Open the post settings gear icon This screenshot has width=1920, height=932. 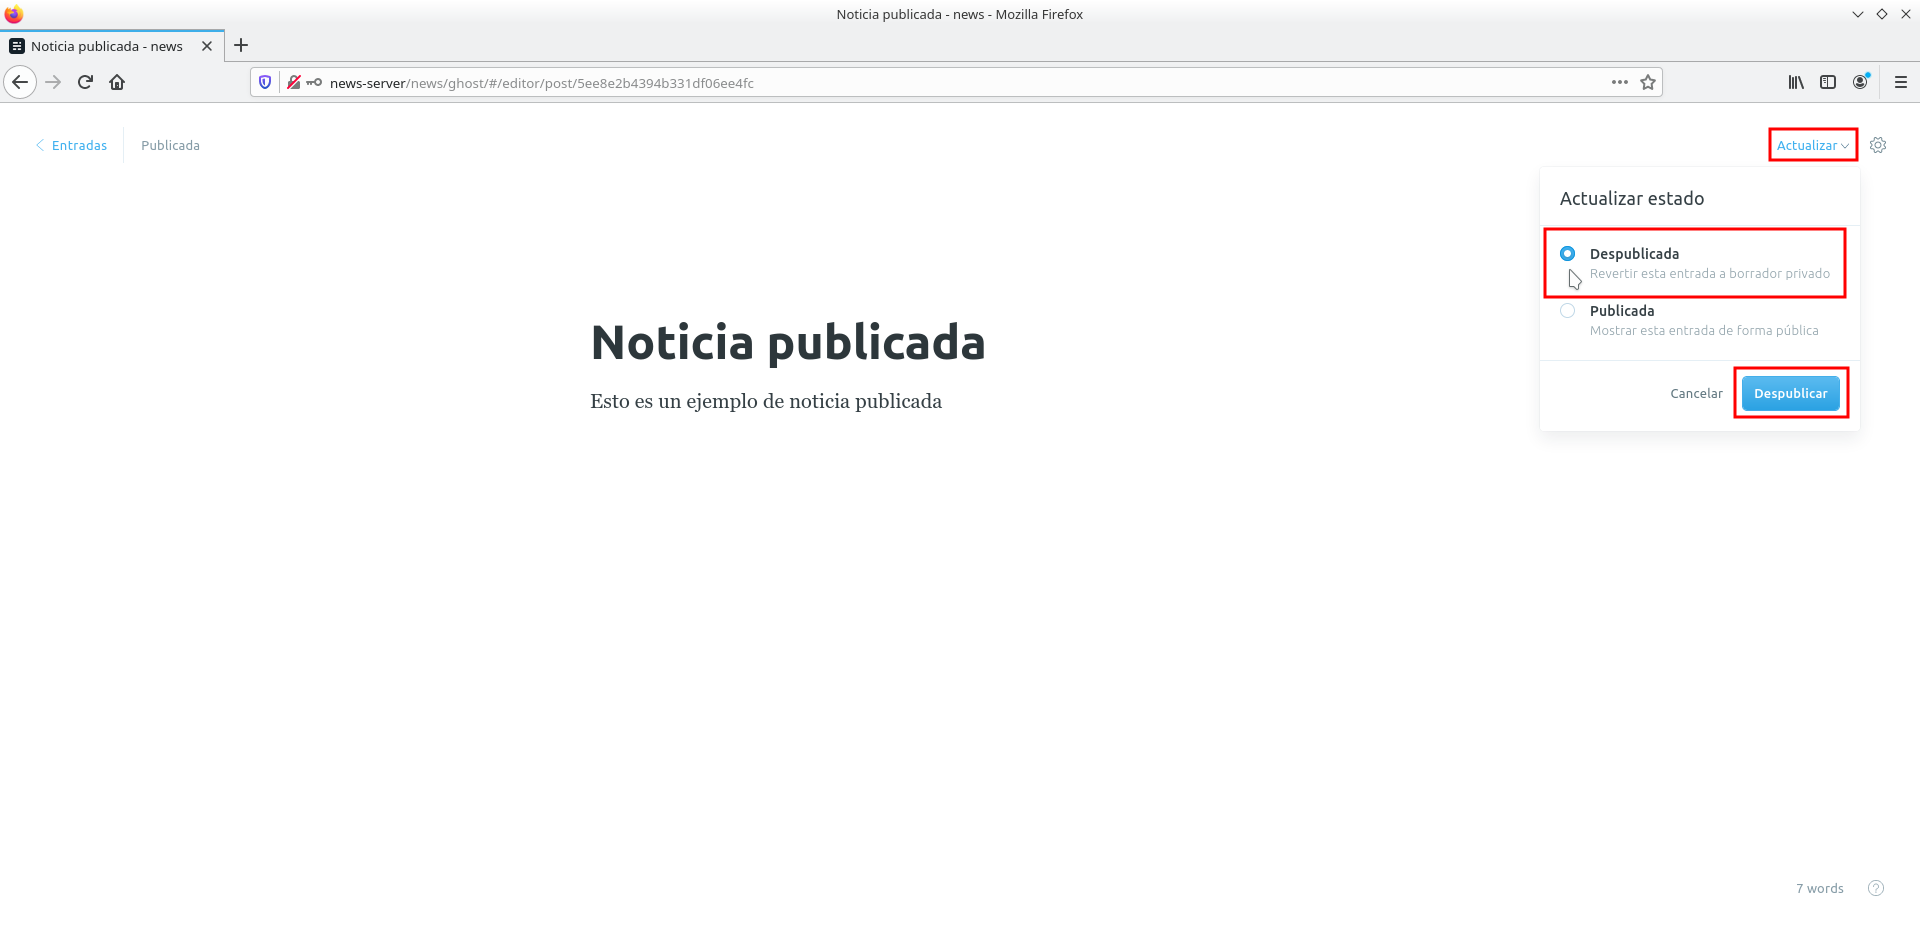click(x=1877, y=145)
